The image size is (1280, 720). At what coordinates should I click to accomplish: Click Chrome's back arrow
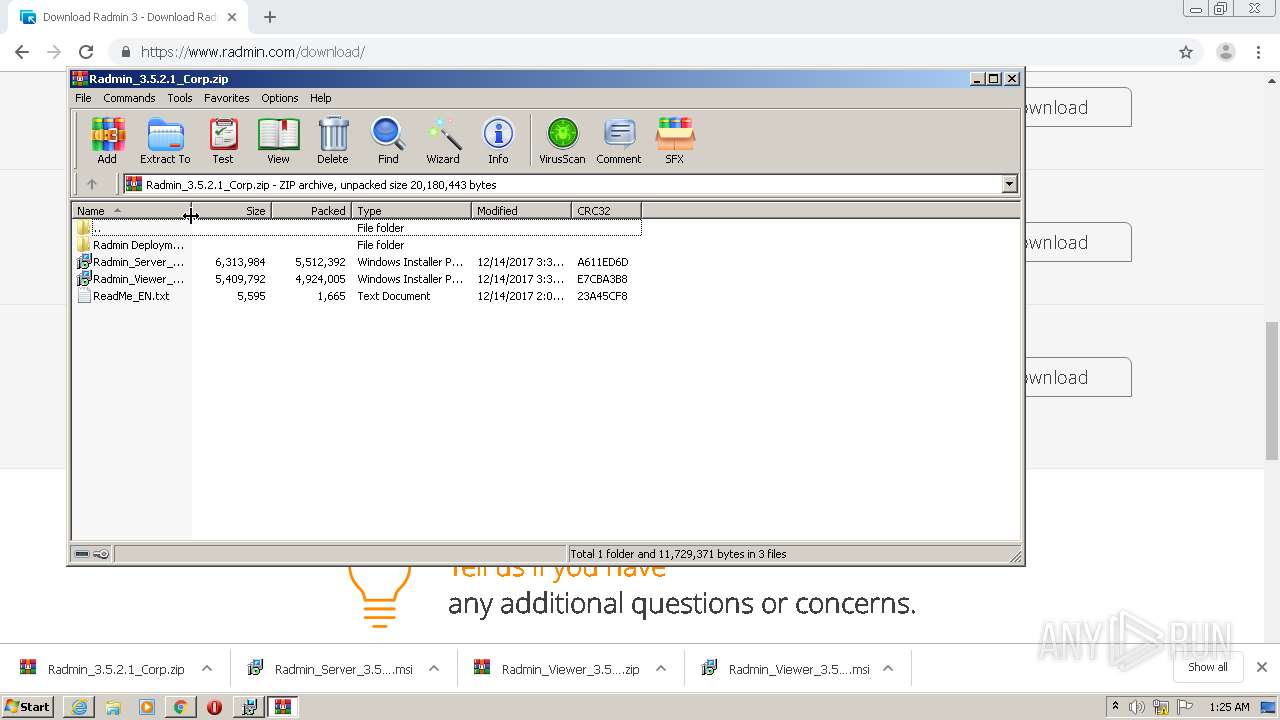pyautogui.click(x=22, y=52)
